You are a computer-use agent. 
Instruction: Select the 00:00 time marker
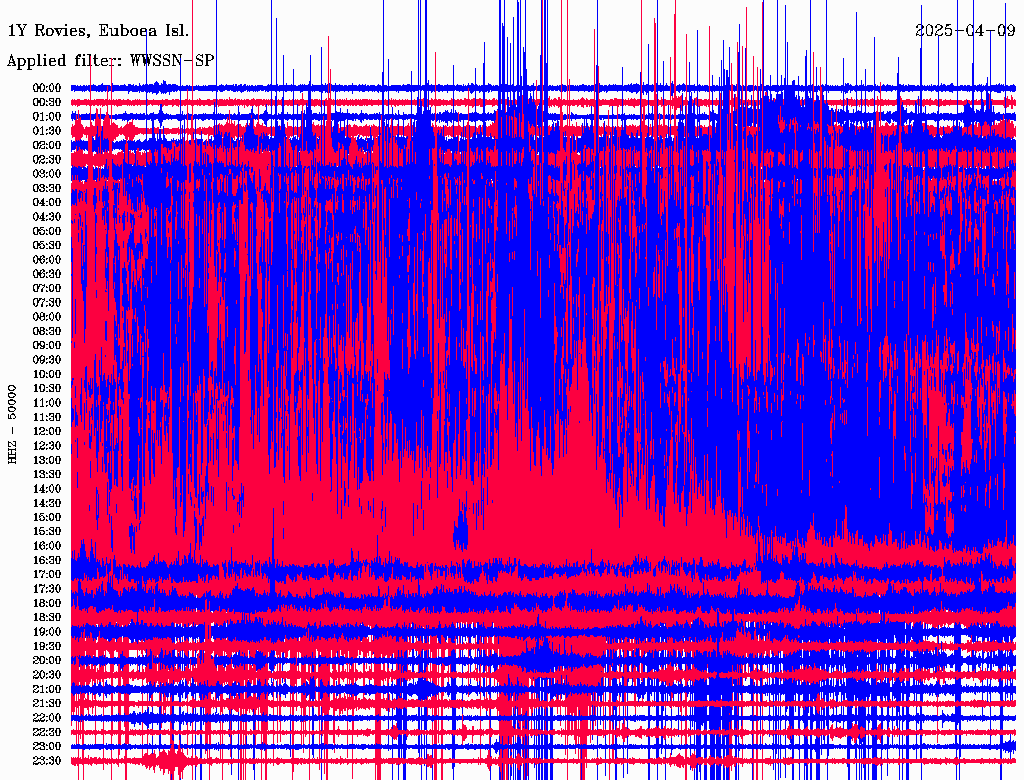(x=47, y=88)
